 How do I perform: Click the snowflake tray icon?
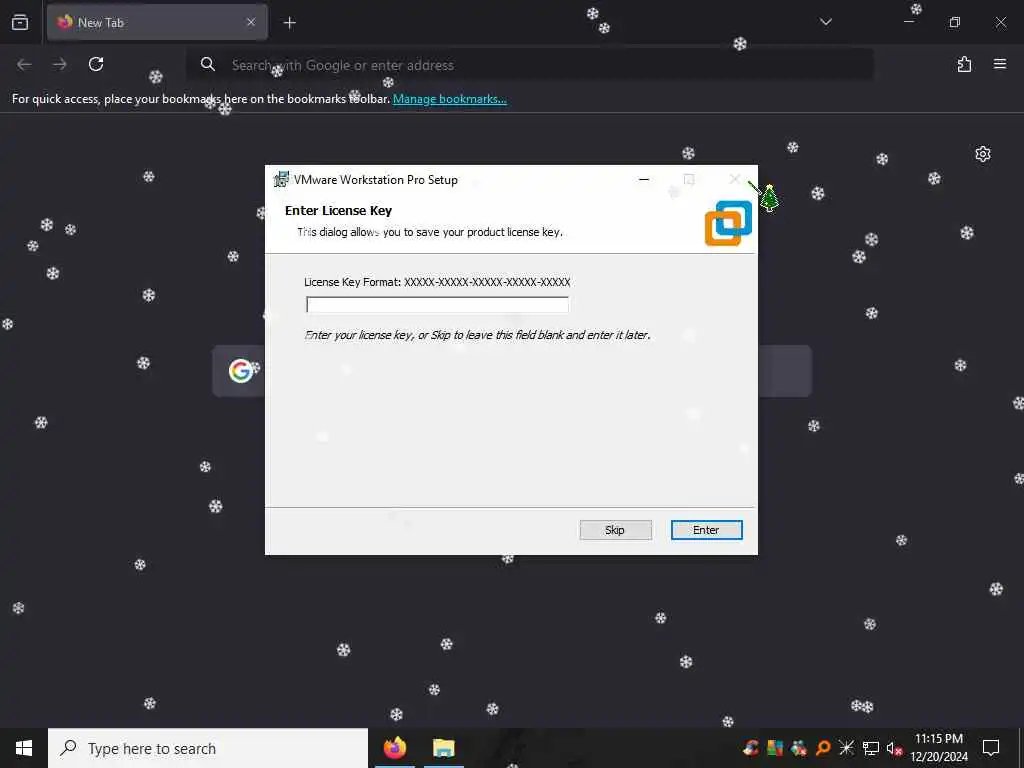point(846,748)
